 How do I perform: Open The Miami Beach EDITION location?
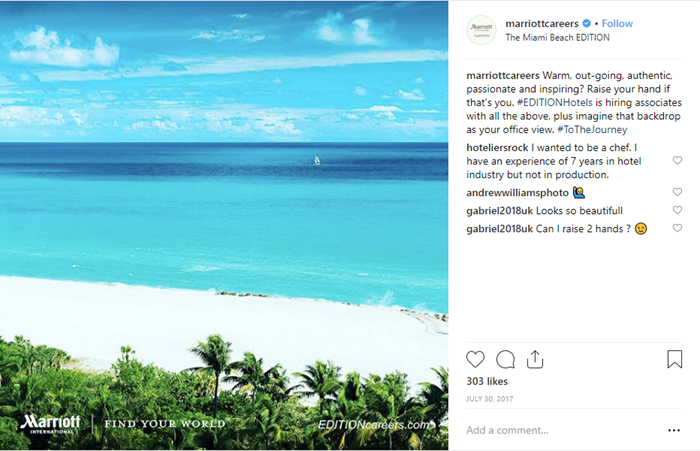pos(557,38)
